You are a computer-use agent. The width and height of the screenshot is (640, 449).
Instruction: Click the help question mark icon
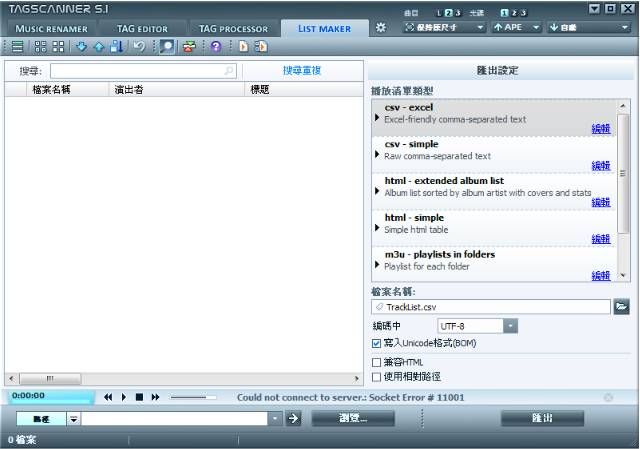(215, 47)
